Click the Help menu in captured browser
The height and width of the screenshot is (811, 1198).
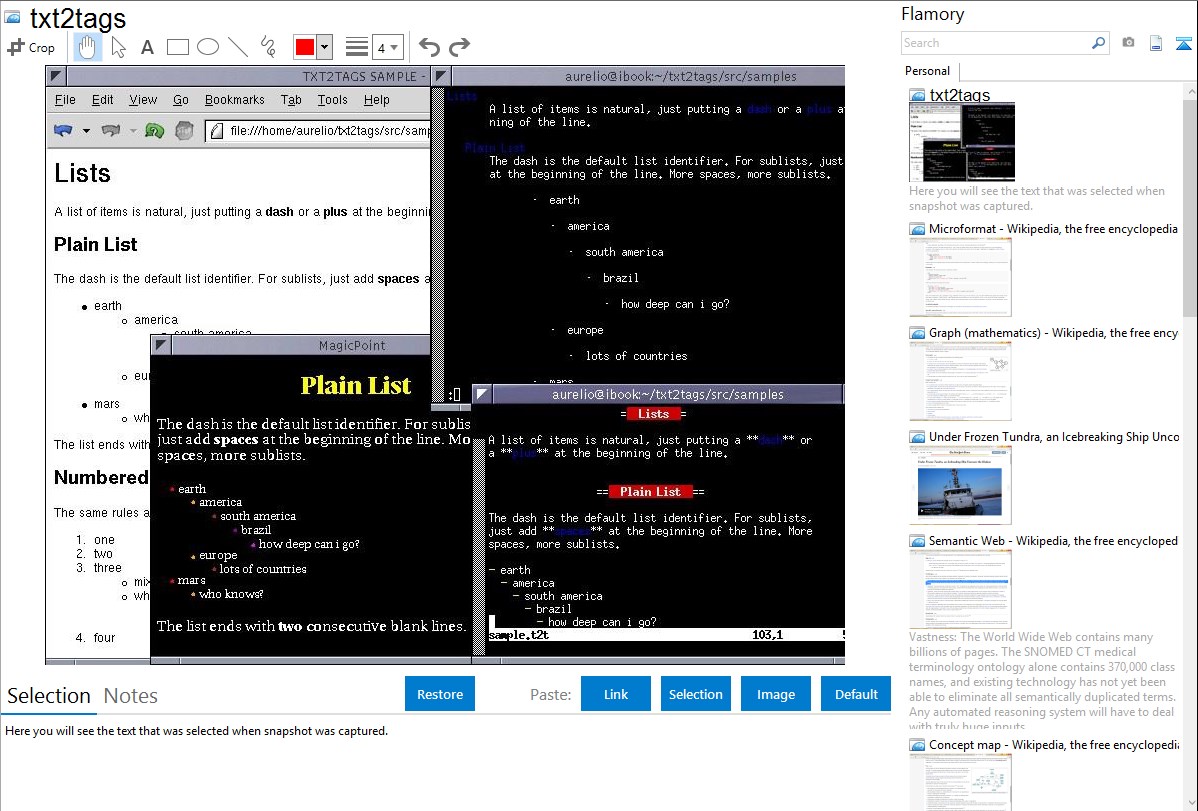coord(376,99)
